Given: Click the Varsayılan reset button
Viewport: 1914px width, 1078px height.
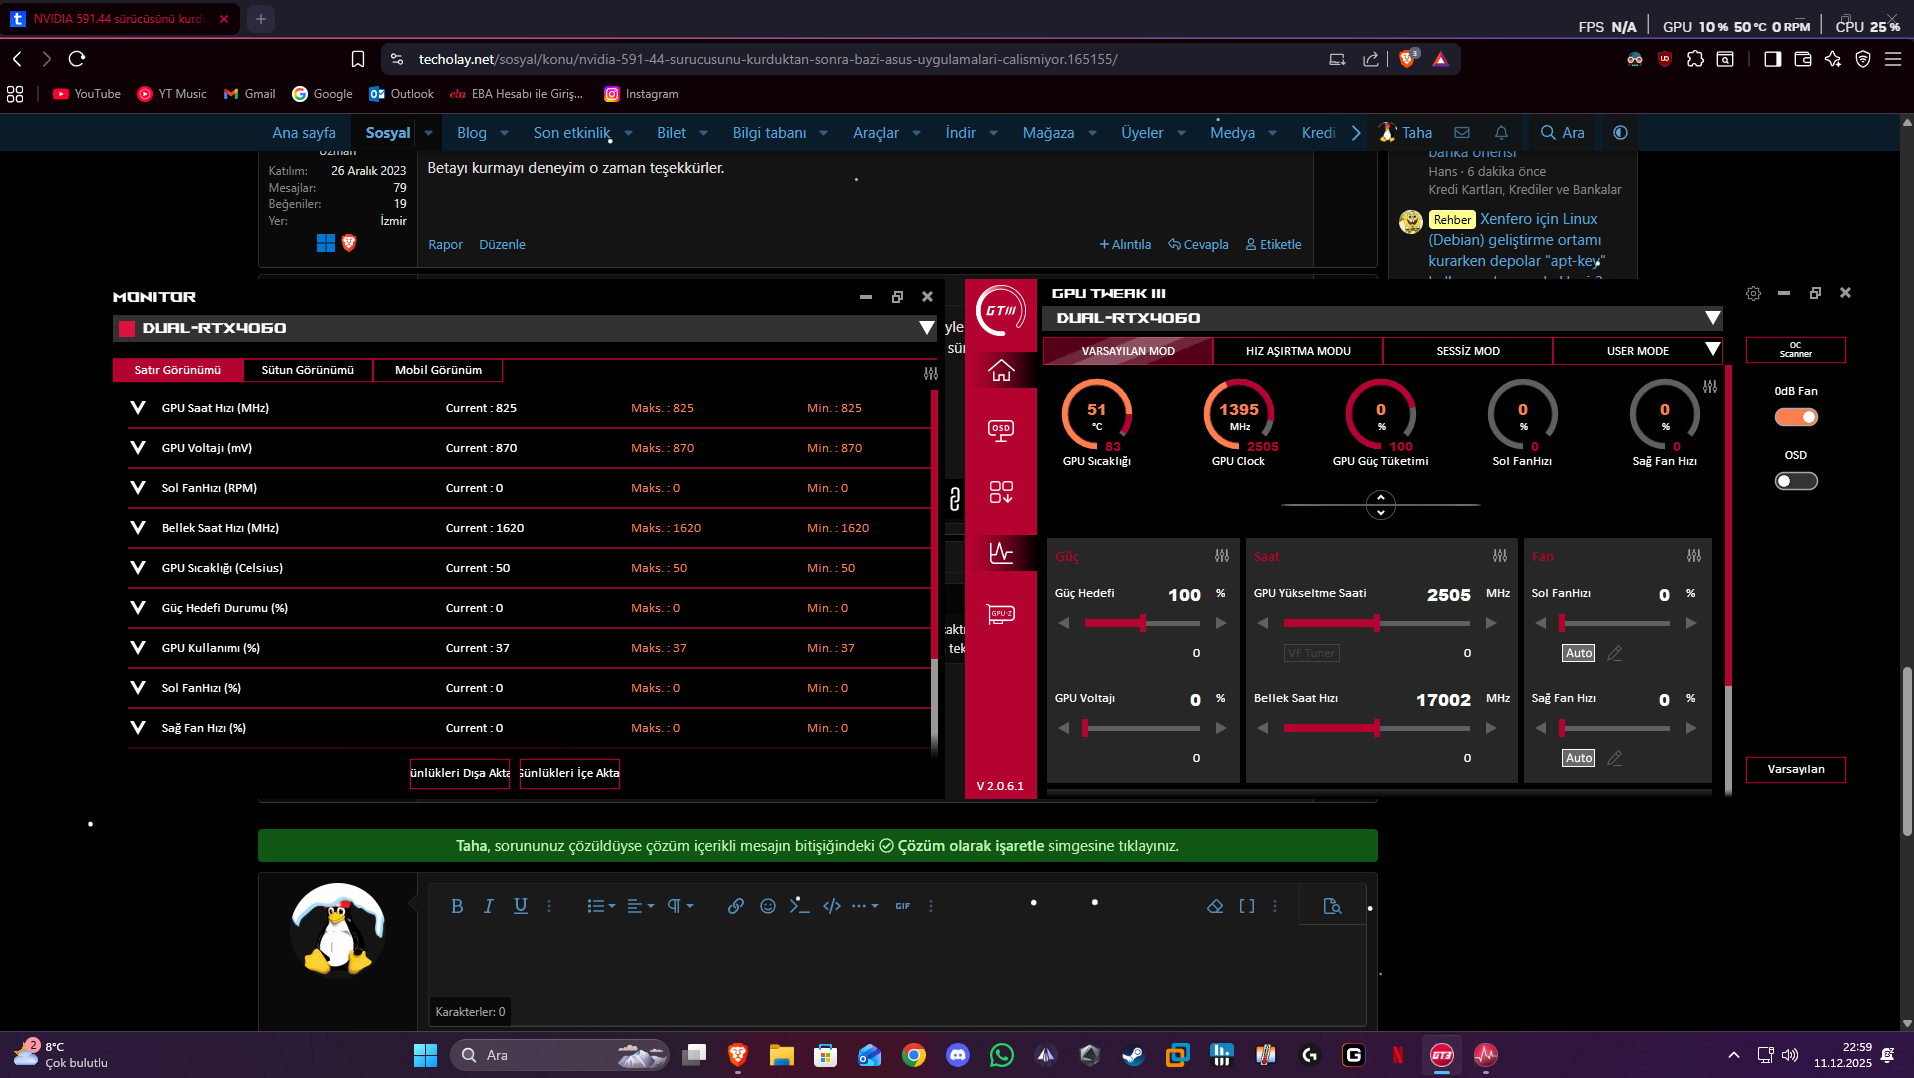Looking at the screenshot, I should pos(1796,769).
